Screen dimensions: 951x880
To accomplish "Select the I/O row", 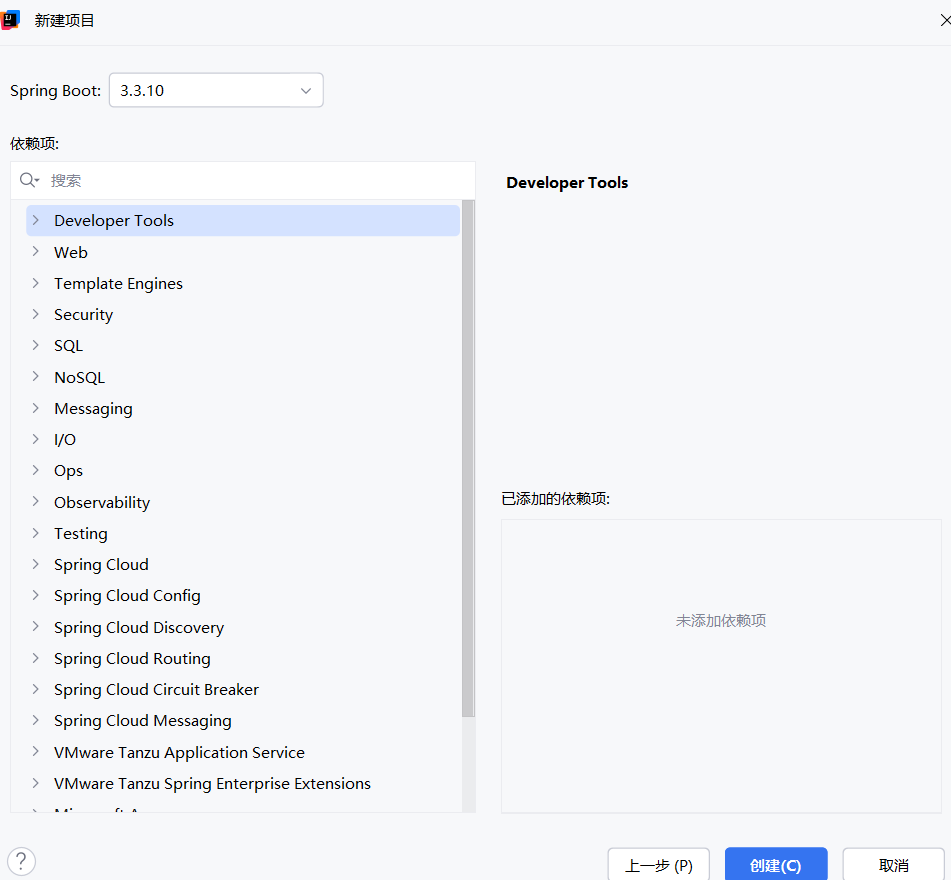I will tap(243, 439).
